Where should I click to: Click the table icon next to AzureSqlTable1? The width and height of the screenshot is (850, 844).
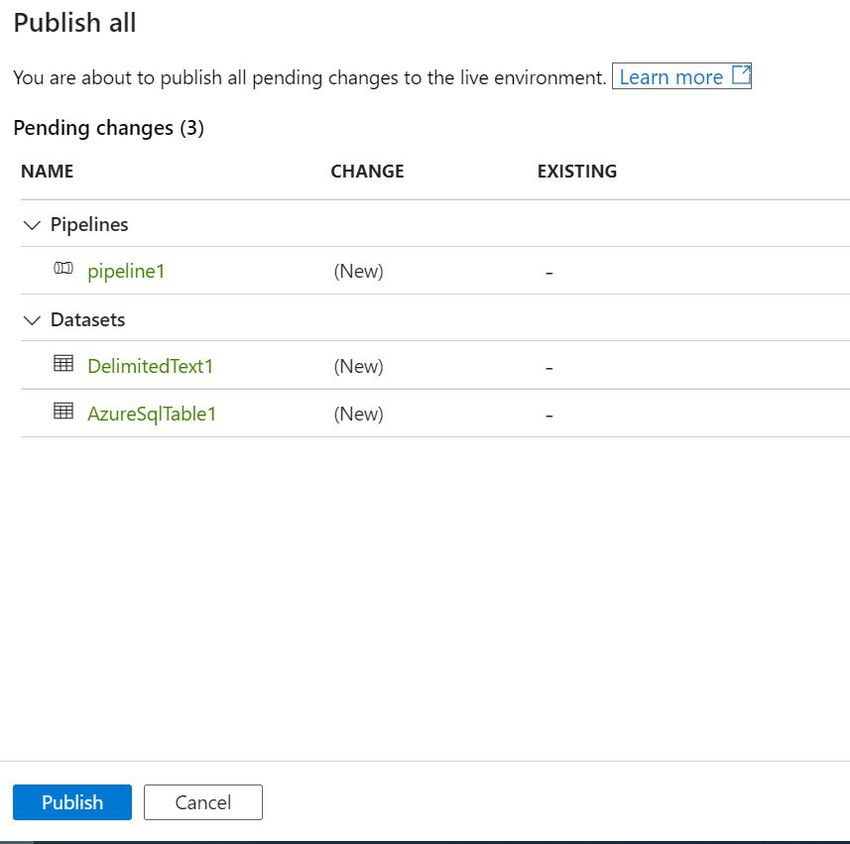63,411
